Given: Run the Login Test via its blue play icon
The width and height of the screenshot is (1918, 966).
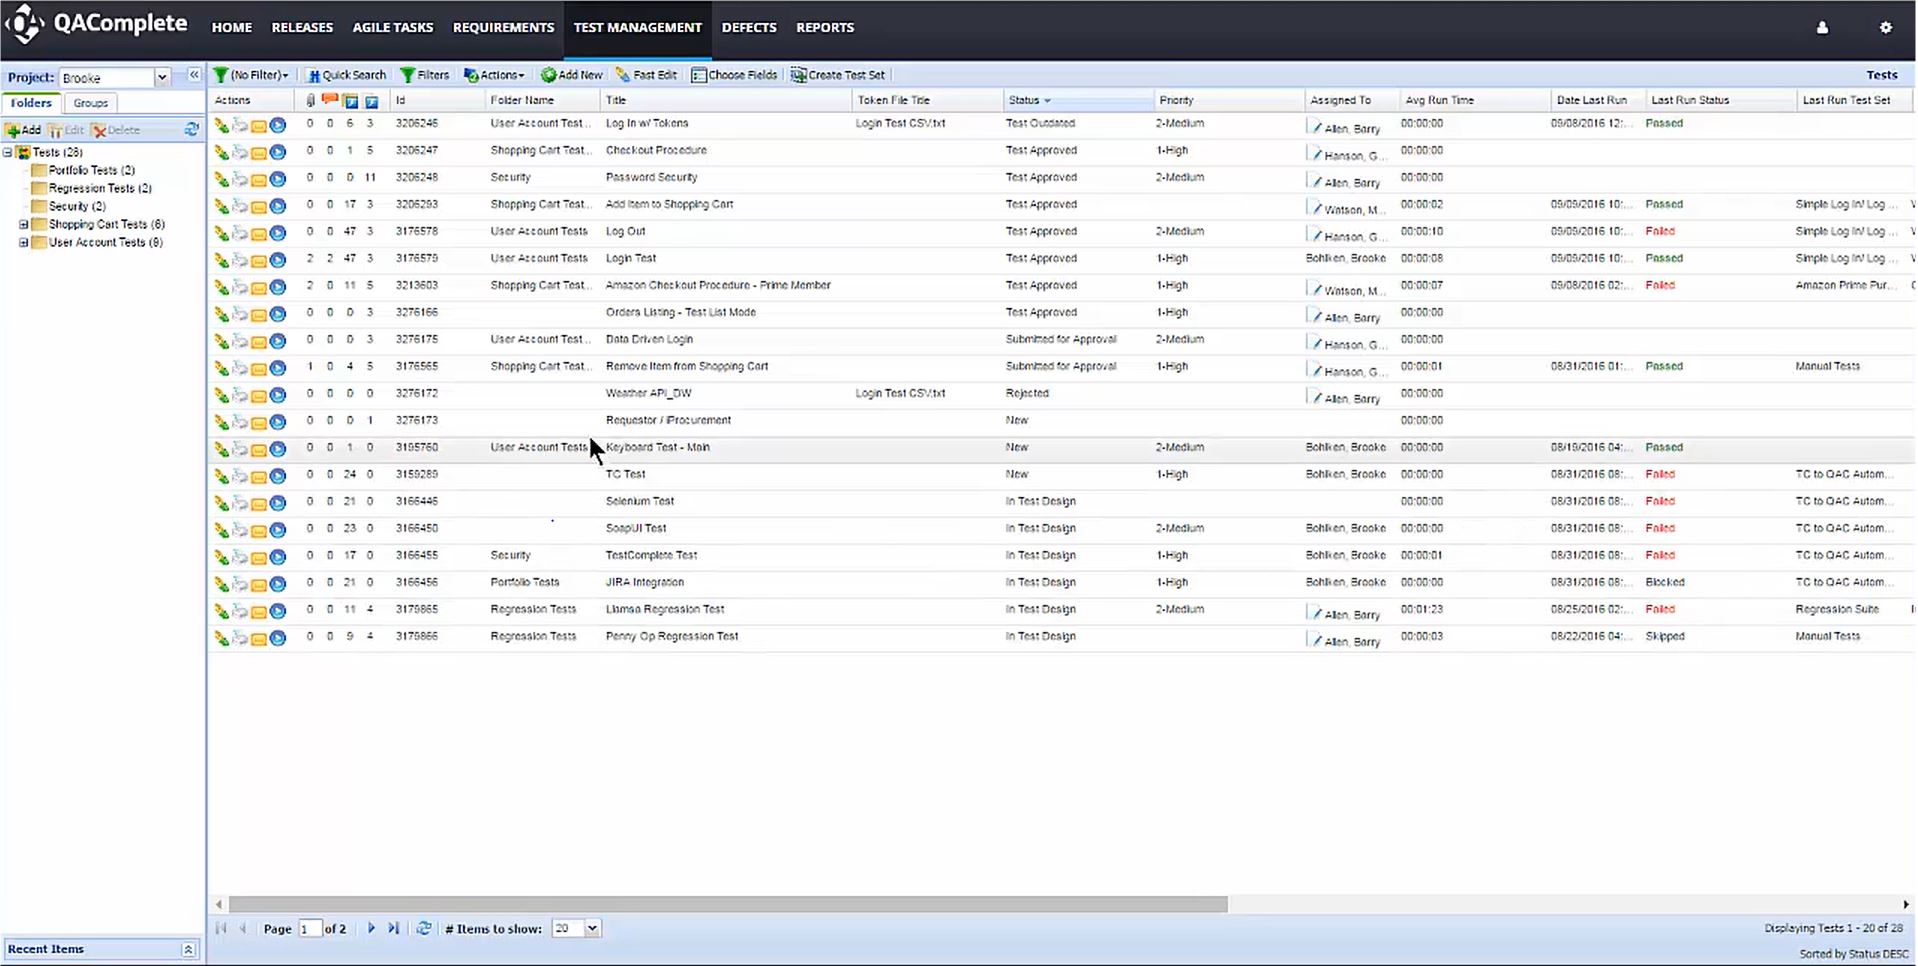Looking at the screenshot, I should click(278, 260).
